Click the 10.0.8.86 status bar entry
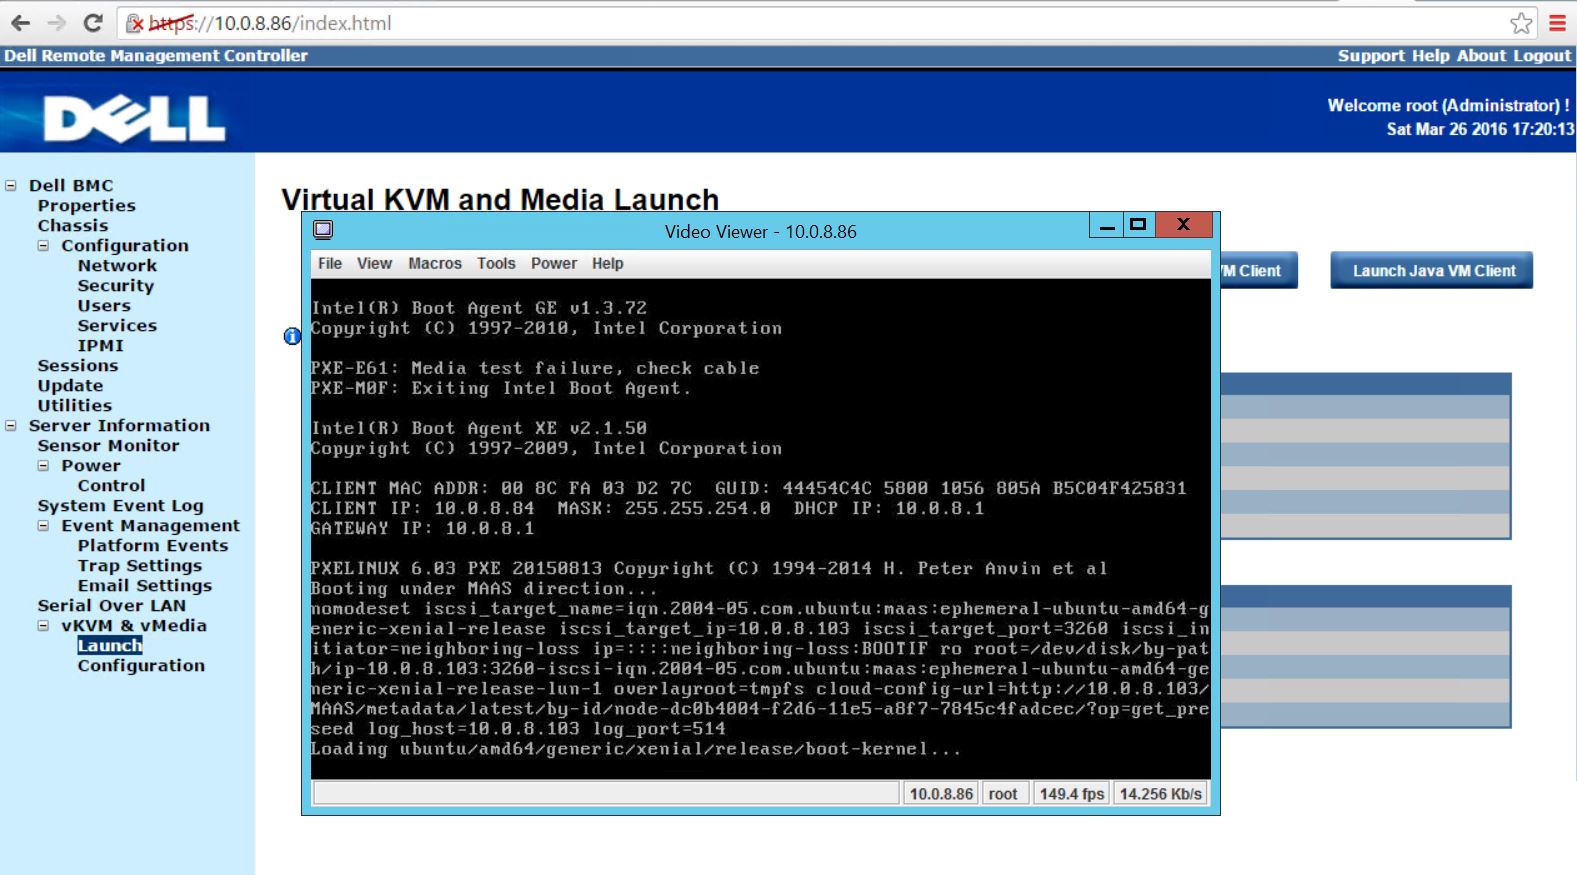 (x=941, y=793)
